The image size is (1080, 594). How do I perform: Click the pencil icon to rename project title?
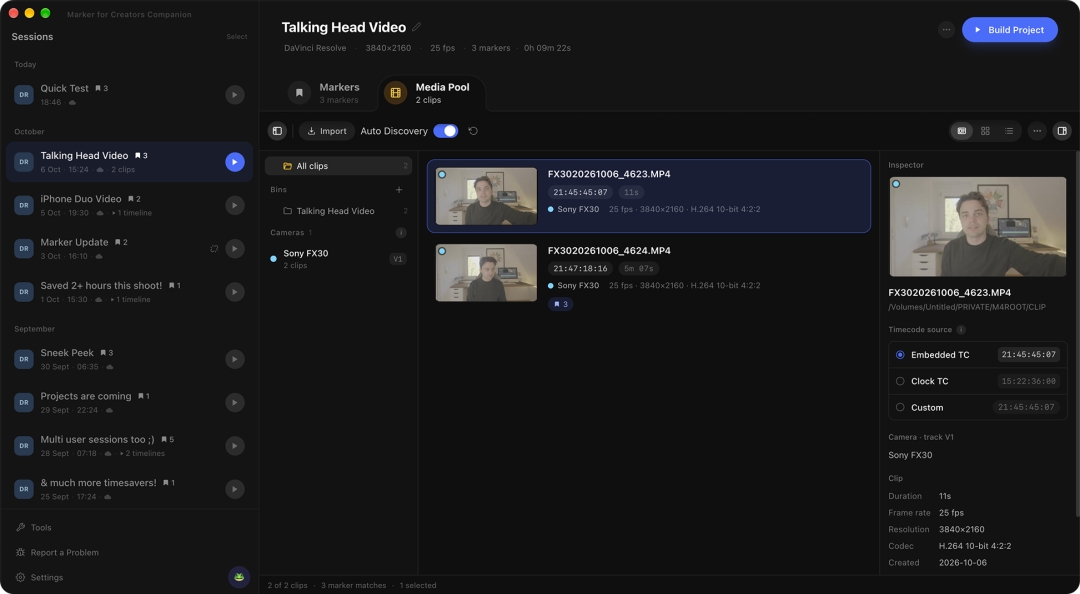(416, 28)
